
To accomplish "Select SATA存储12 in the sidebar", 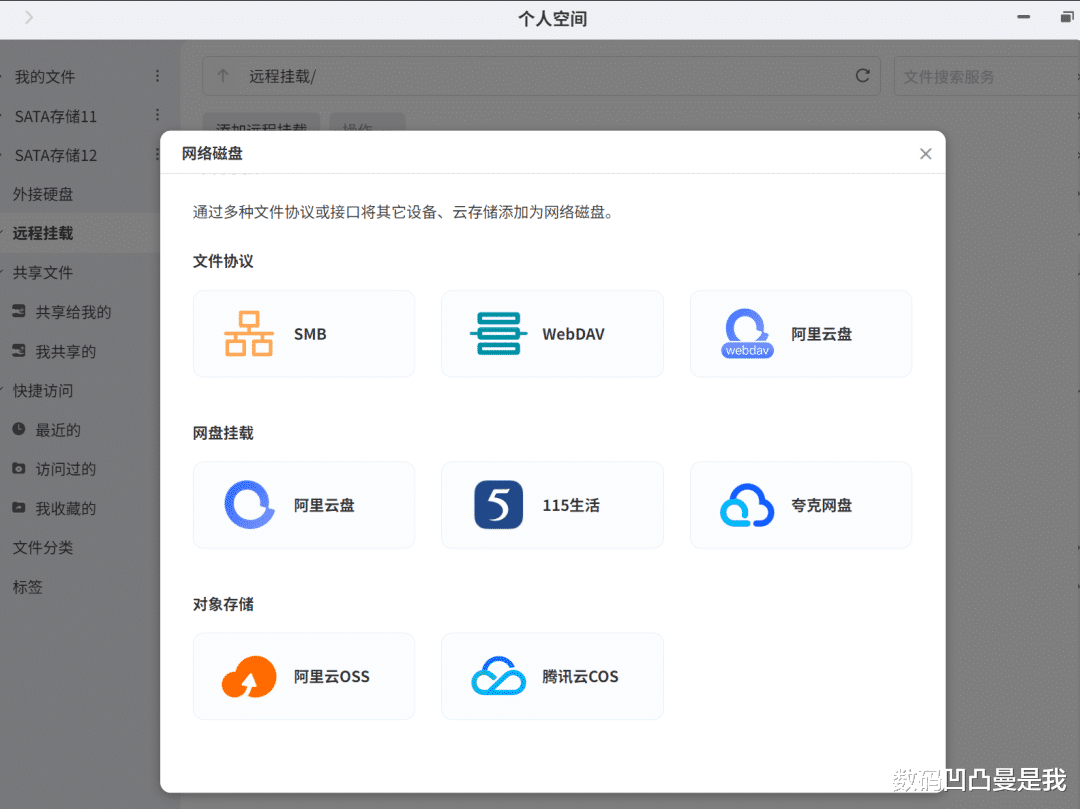I will pos(56,155).
